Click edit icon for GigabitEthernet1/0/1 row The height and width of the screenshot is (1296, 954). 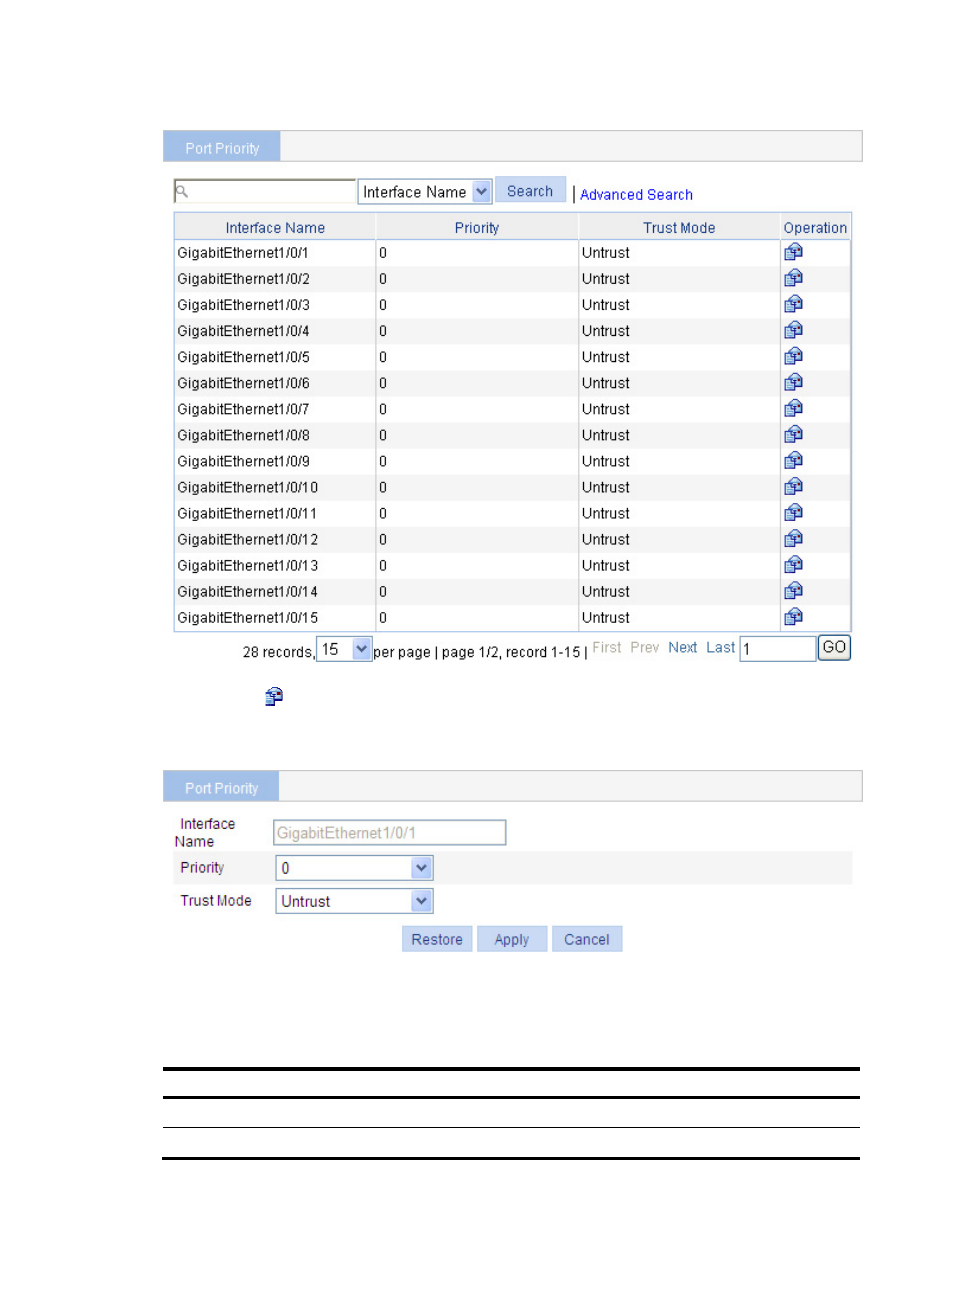click(793, 252)
